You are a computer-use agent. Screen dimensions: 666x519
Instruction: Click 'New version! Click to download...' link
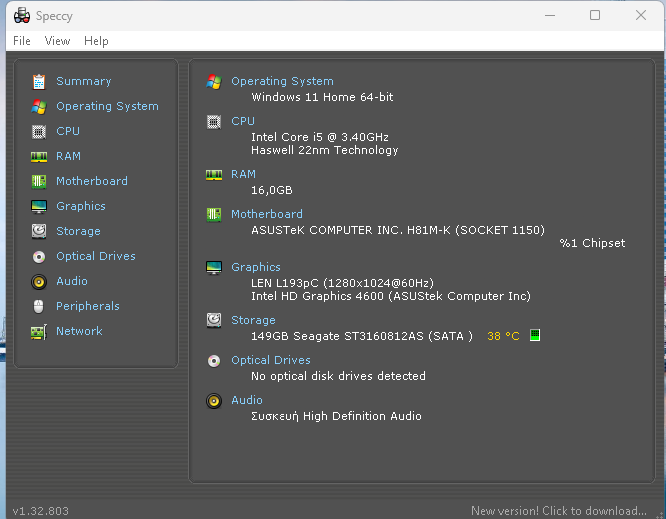point(559,511)
